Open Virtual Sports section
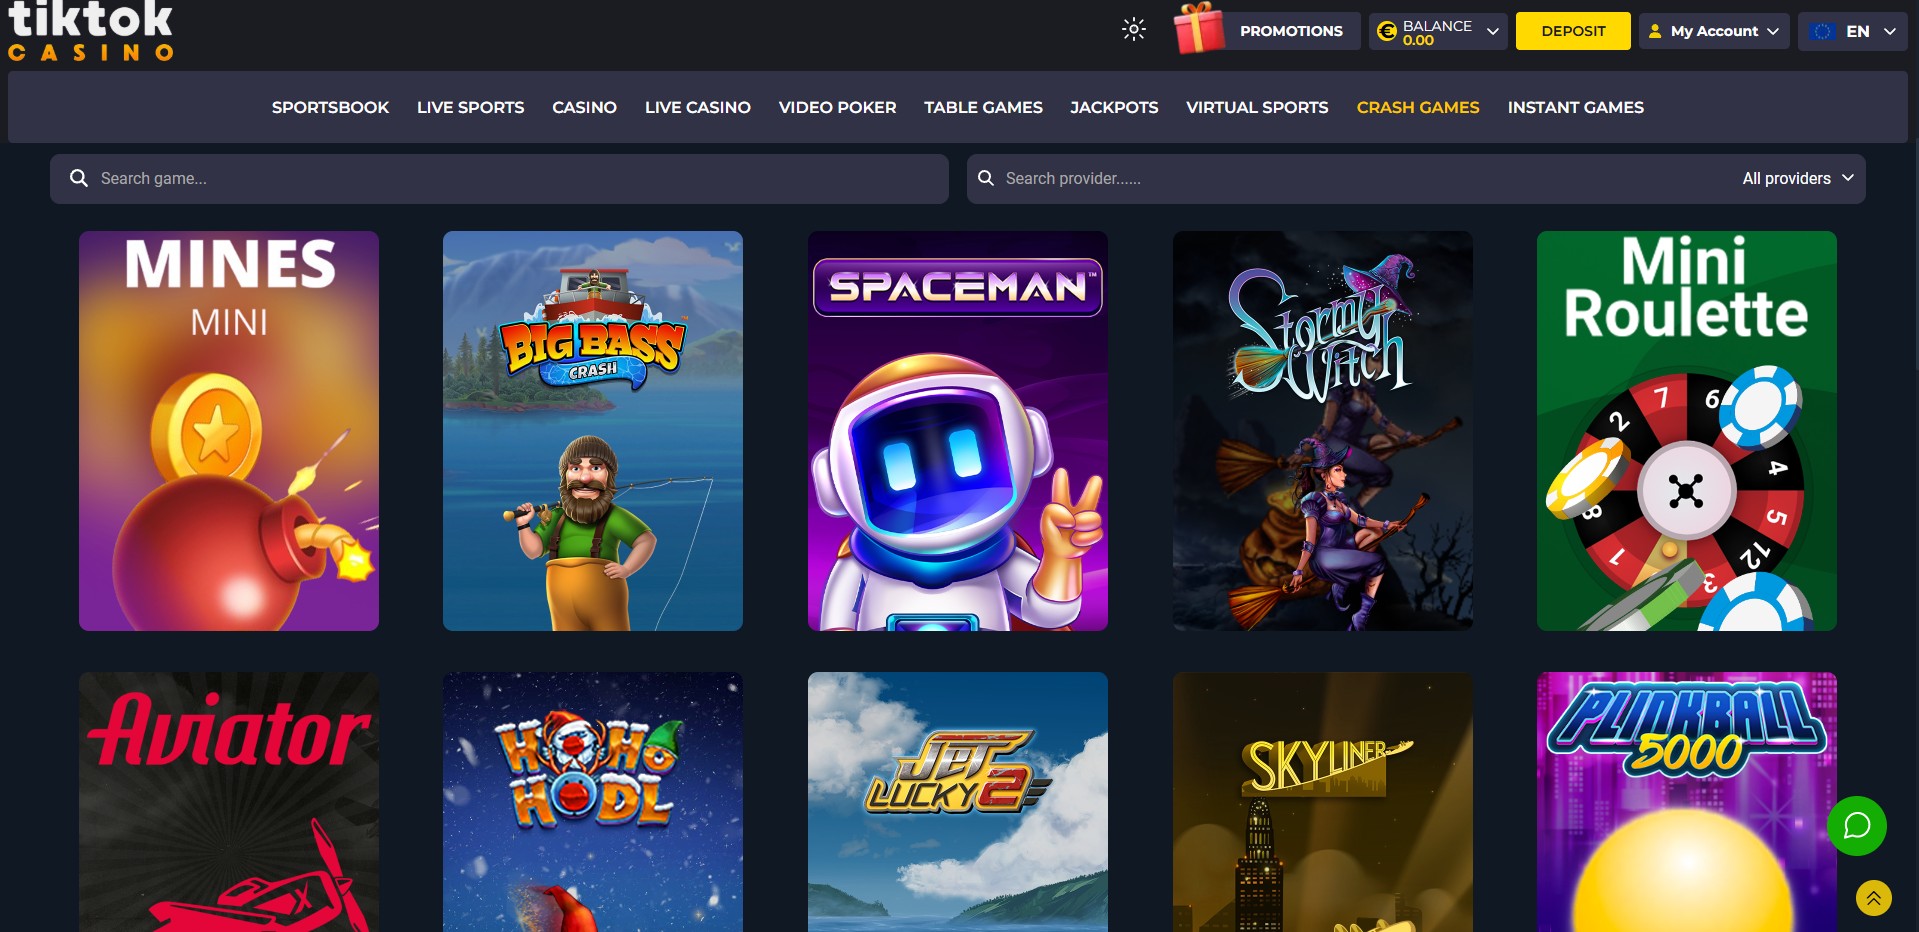Viewport: 1919px width, 932px height. 1257,107
